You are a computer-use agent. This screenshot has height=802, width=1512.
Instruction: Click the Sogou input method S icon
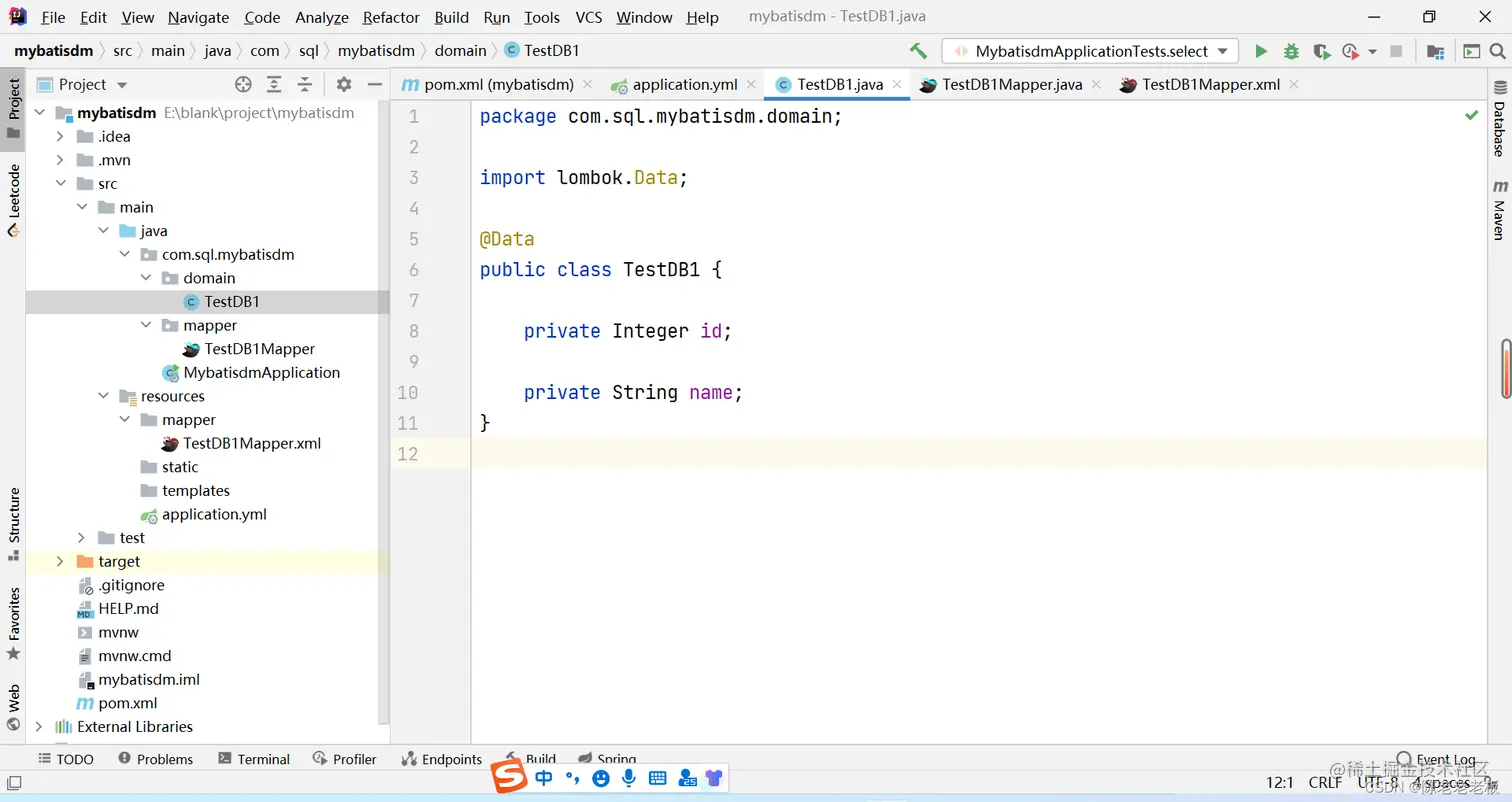(x=510, y=777)
